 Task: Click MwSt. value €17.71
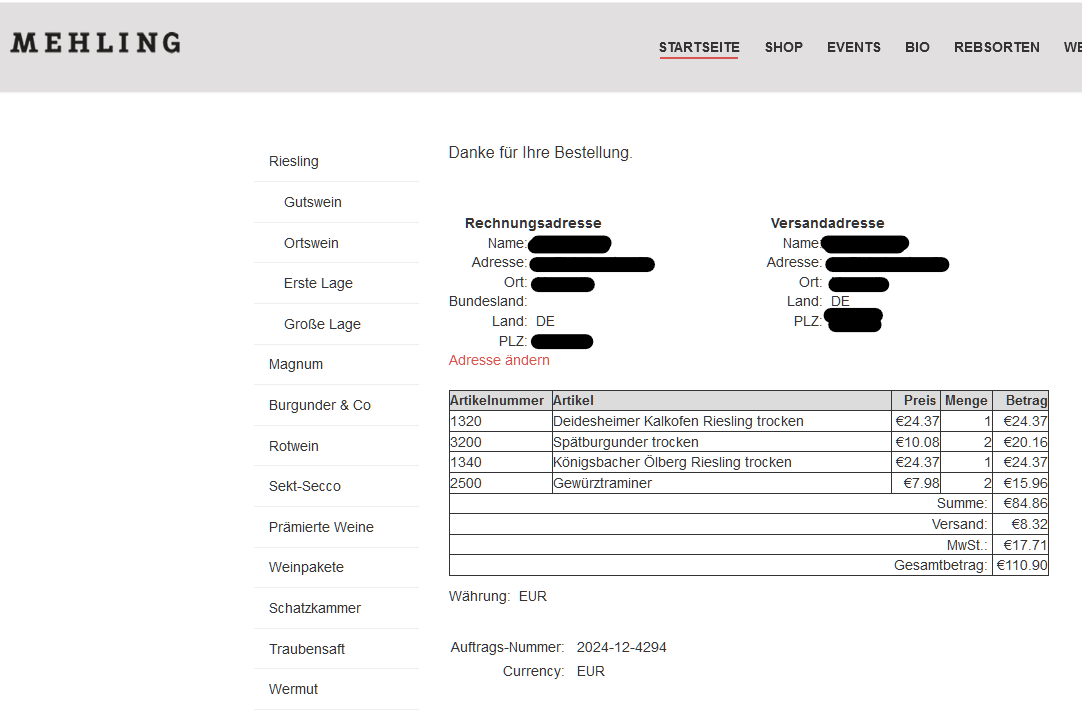pyautogui.click(x=1025, y=544)
